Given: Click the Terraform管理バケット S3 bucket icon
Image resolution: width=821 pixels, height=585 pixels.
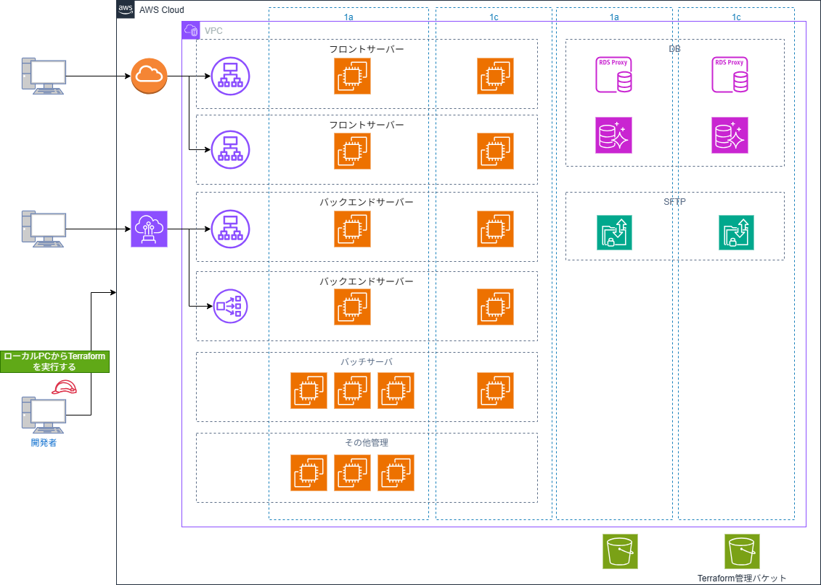Looking at the screenshot, I should [x=742, y=551].
